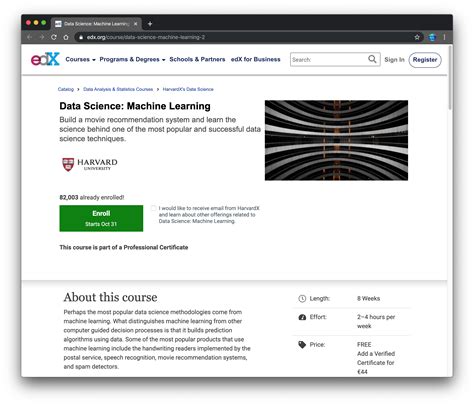Click the browser forward arrow
This screenshot has height=405, width=474.
[x=42, y=37]
